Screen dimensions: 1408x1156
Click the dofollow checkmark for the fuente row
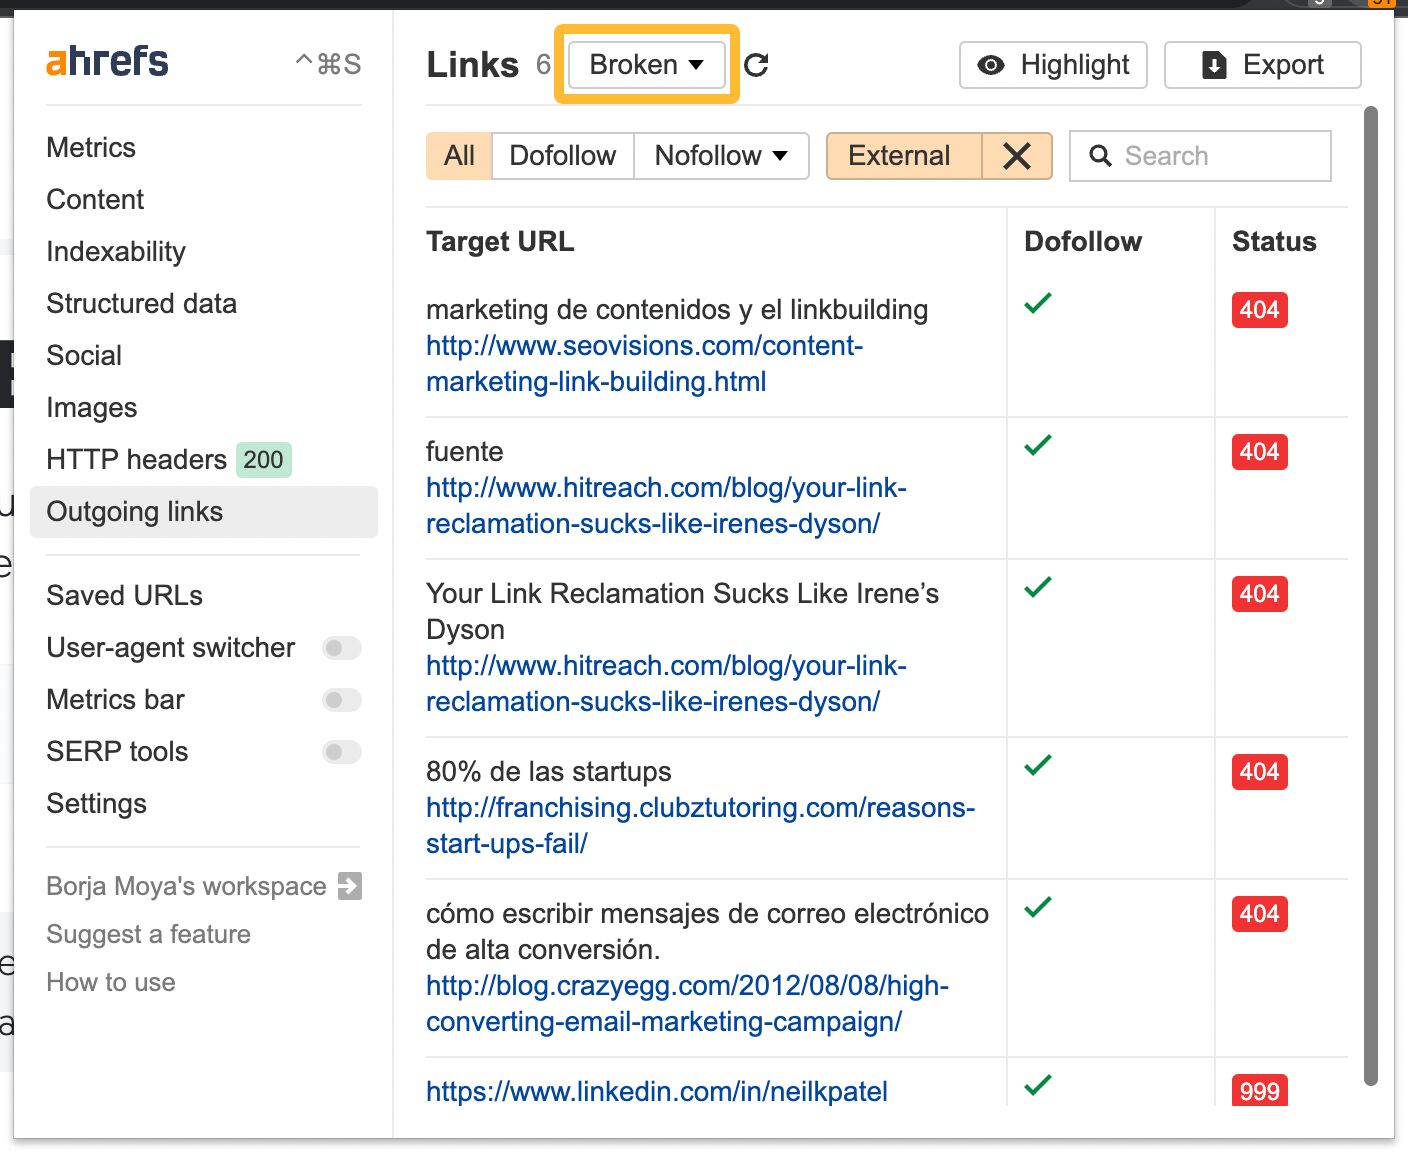click(x=1037, y=445)
